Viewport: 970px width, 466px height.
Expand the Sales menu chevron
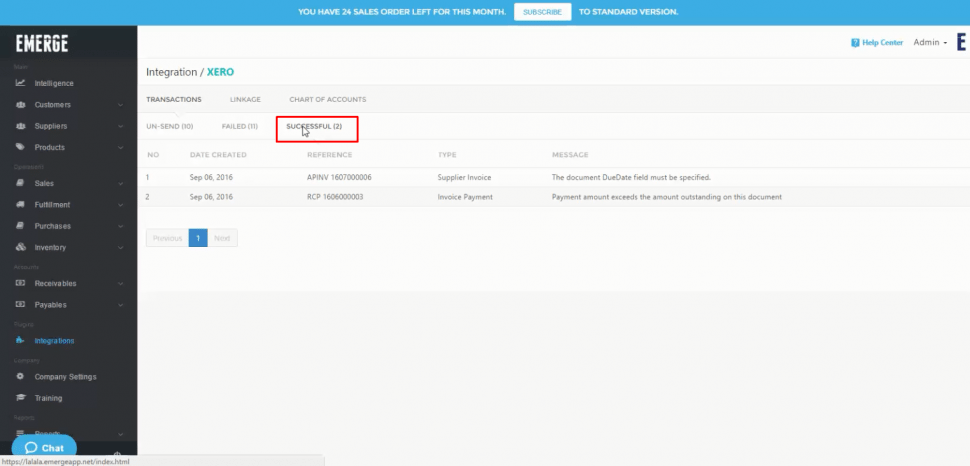click(x=120, y=183)
